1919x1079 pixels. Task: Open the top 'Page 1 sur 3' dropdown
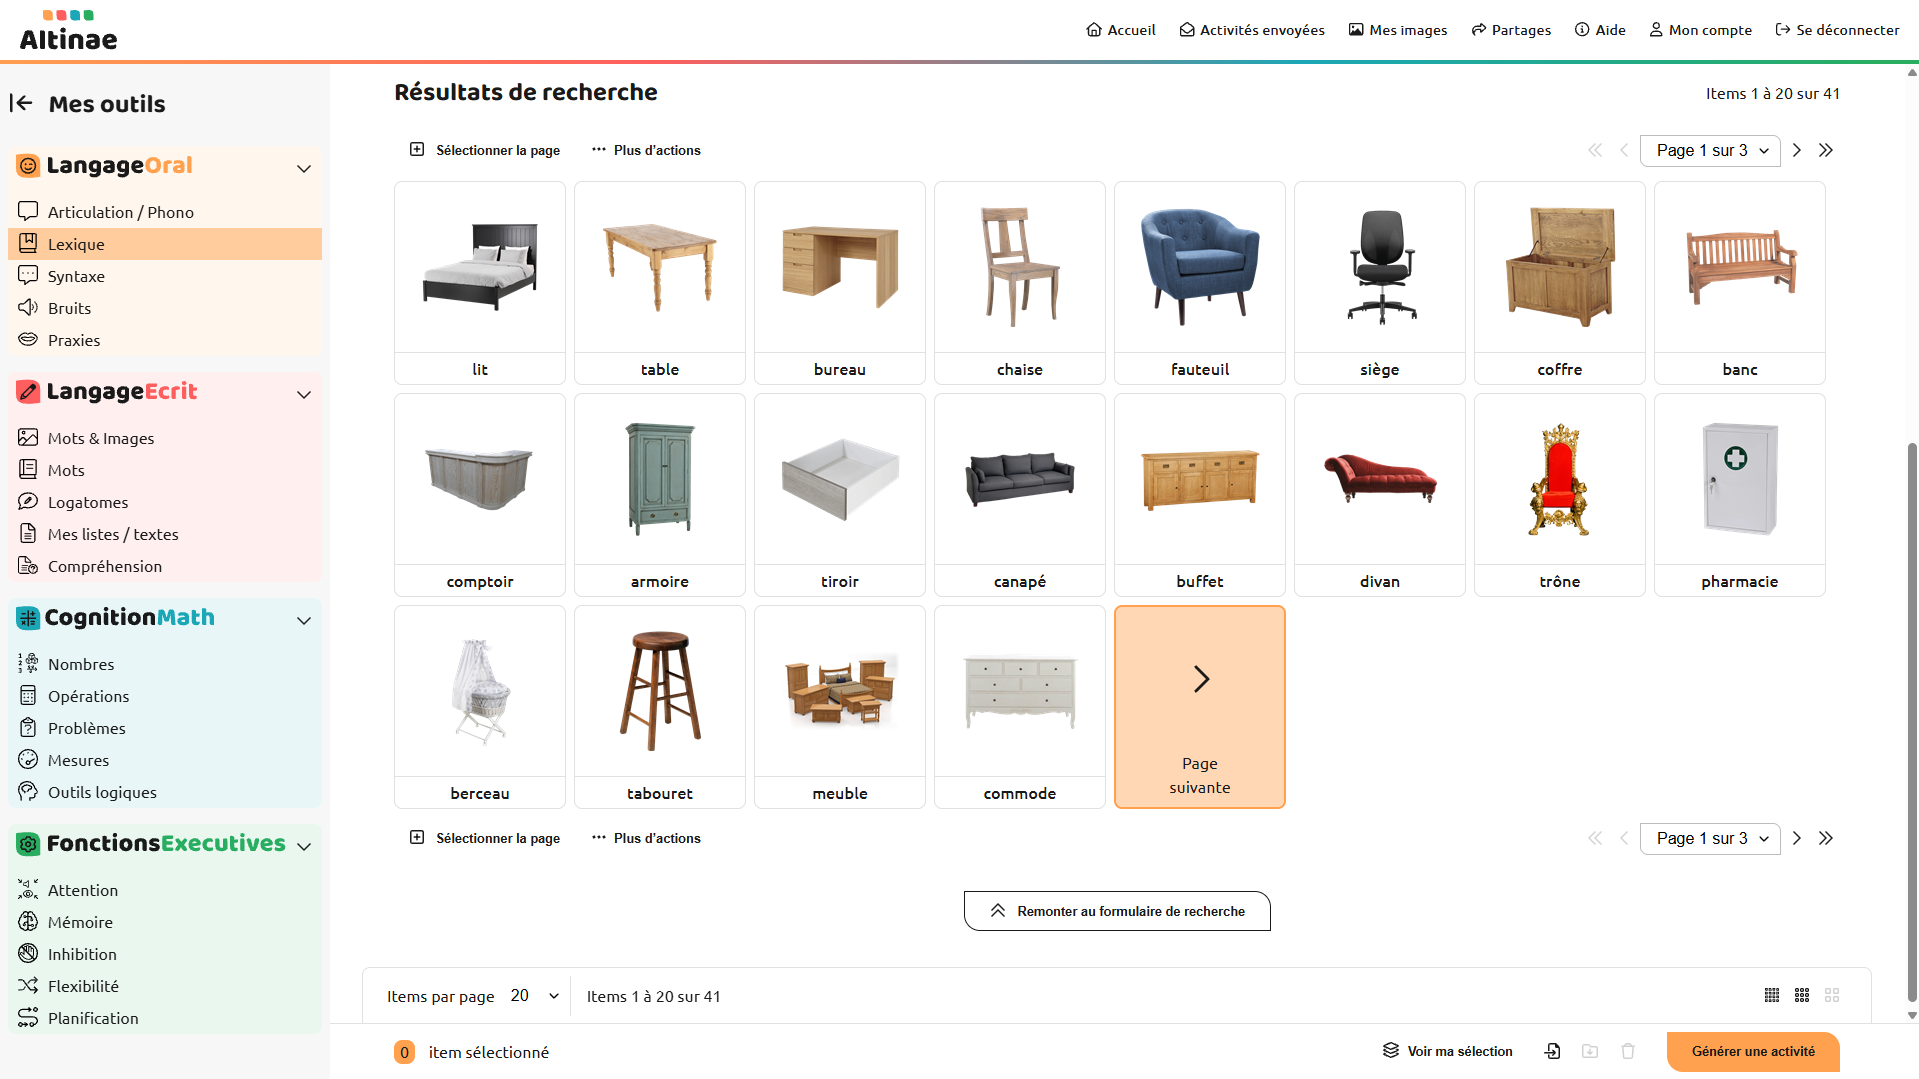click(x=1710, y=150)
